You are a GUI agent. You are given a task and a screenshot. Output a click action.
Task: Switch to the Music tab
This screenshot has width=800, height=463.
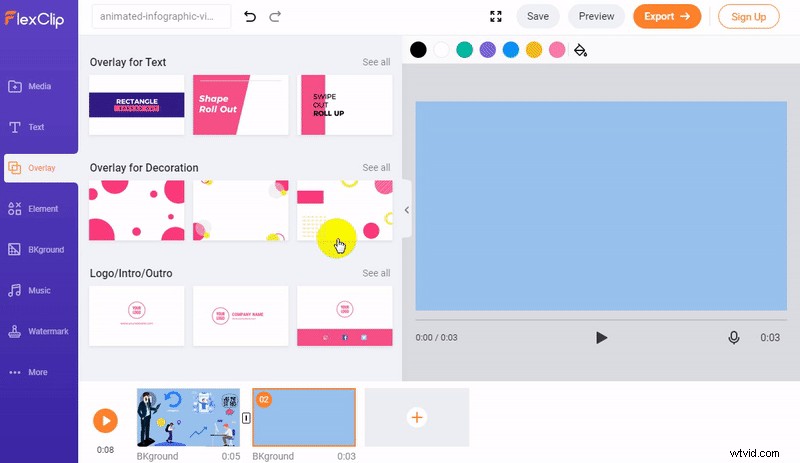(39, 290)
